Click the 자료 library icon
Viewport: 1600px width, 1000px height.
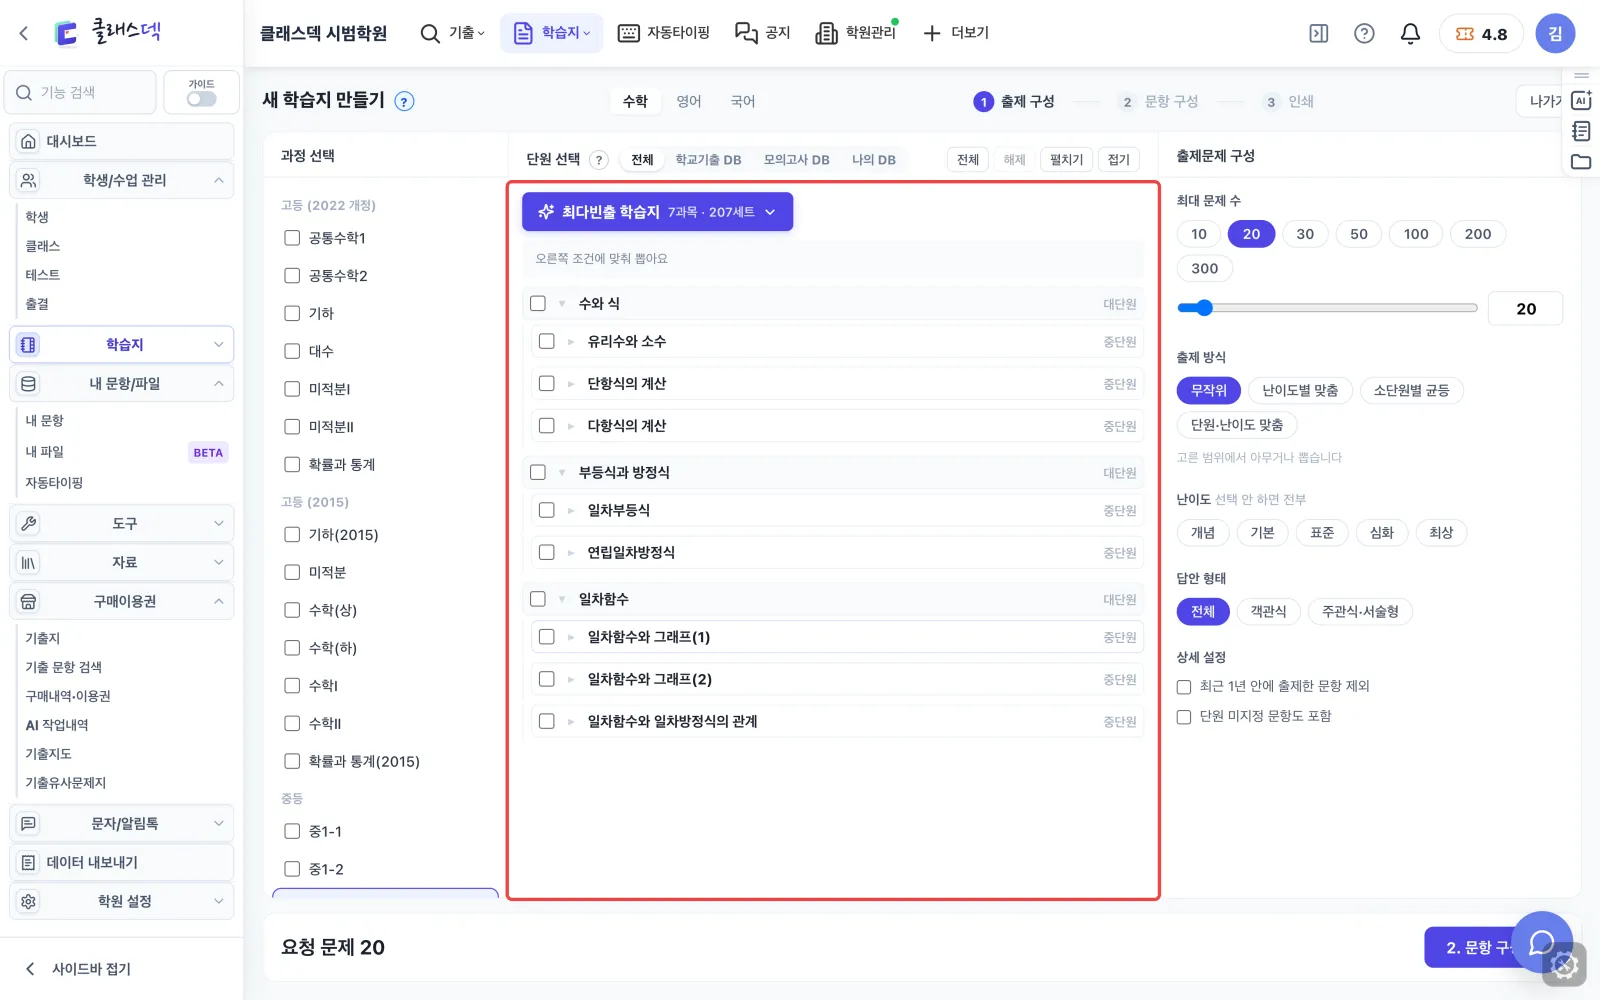click(x=28, y=562)
